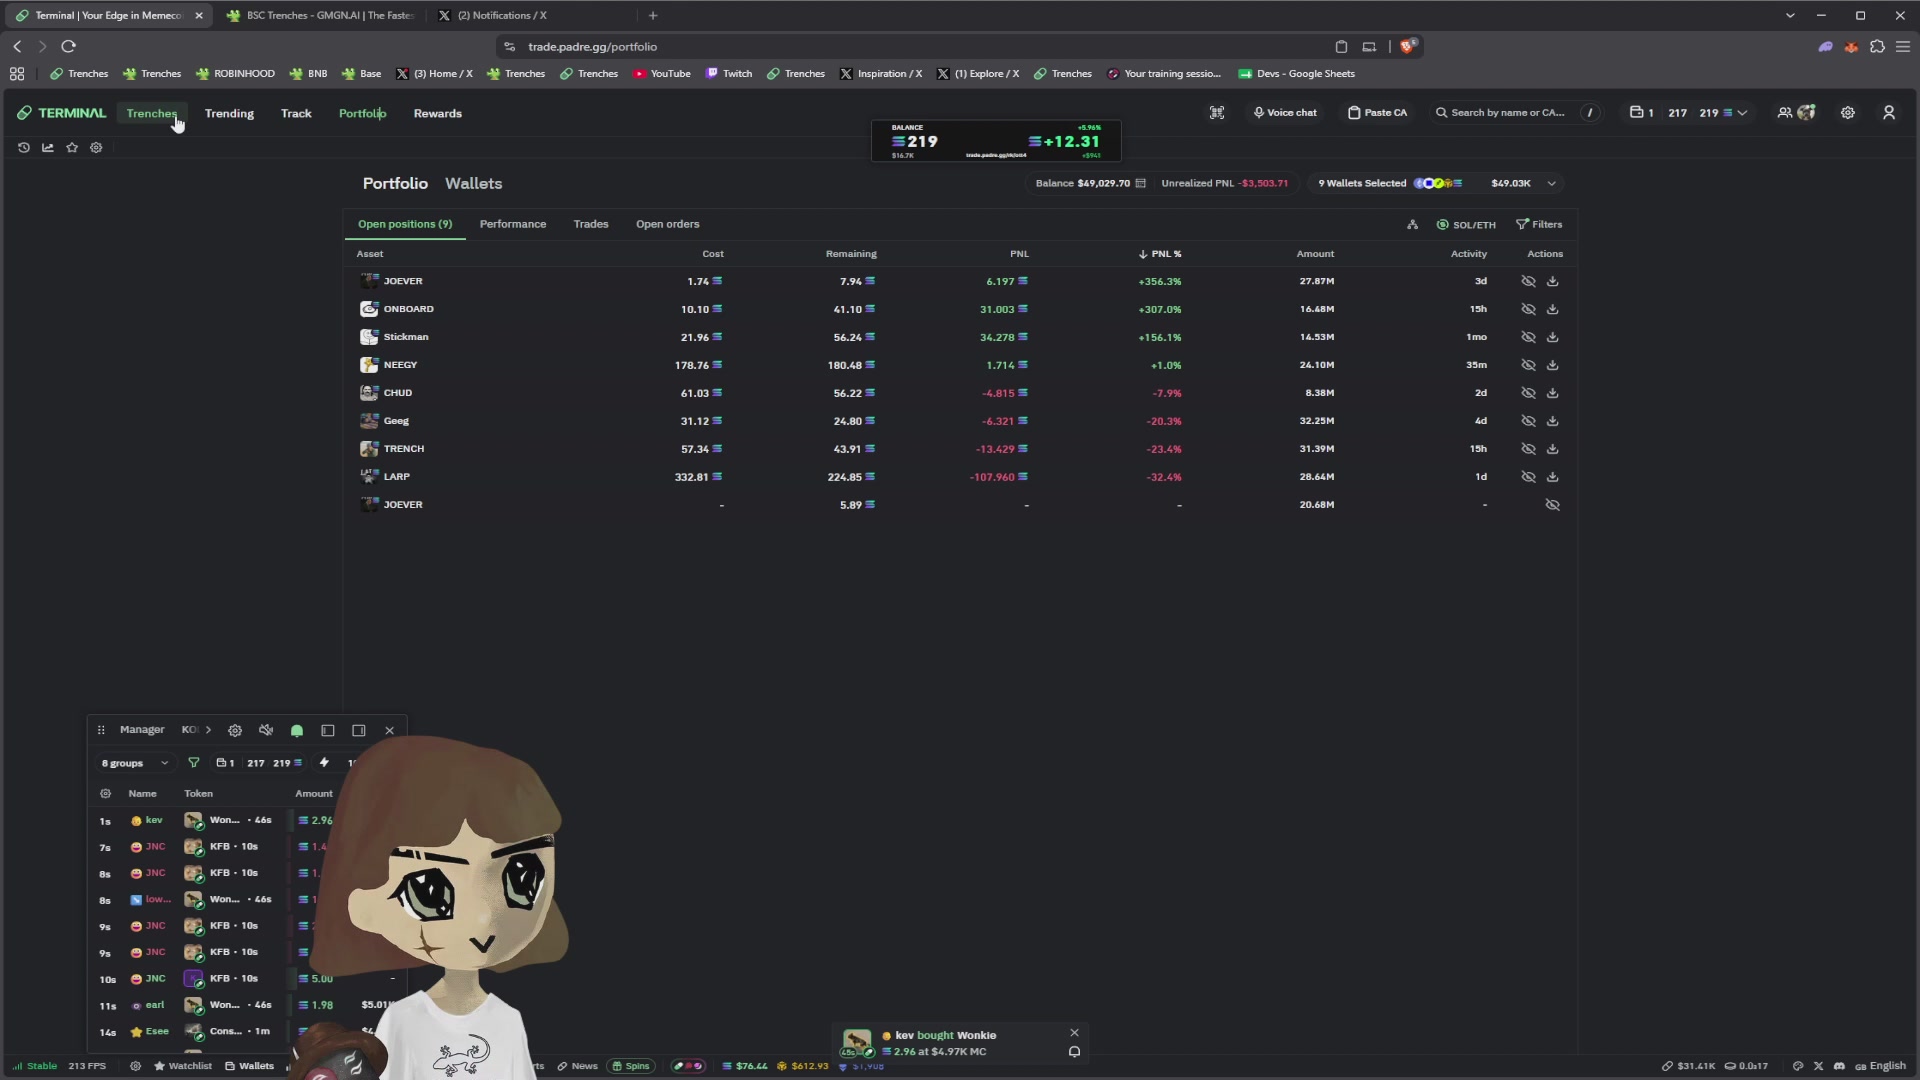Open the history icon below TERMINAL logo
Viewport: 1920px width, 1080px height.
pos(24,147)
